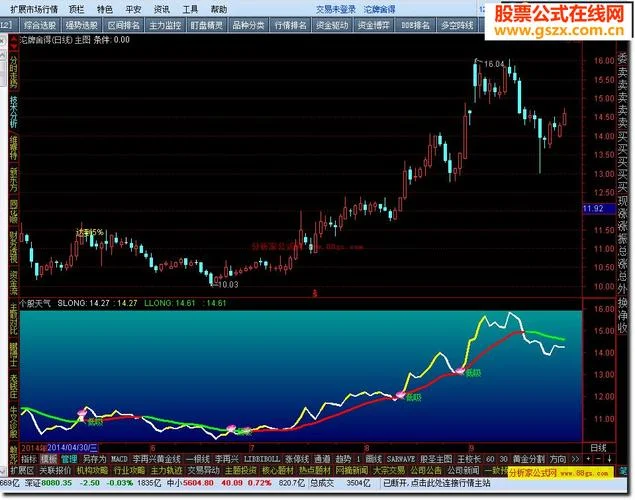Expand more indicators with the >> arrows
Viewport: 635px width, 500px height.
(x=575, y=459)
